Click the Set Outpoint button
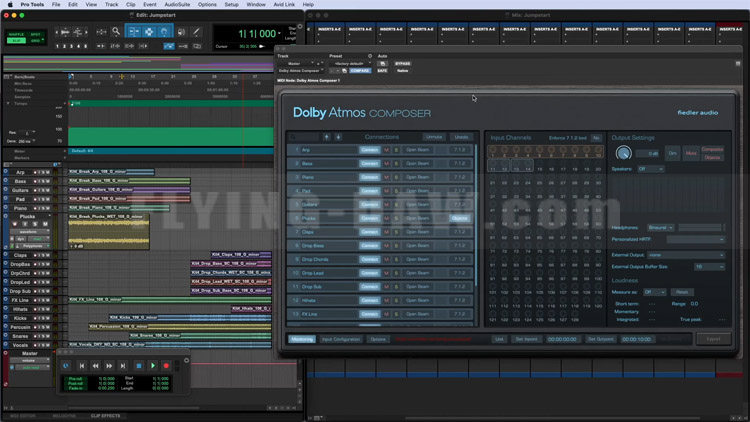This screenshot has height=422, width=750. (600, 339)
